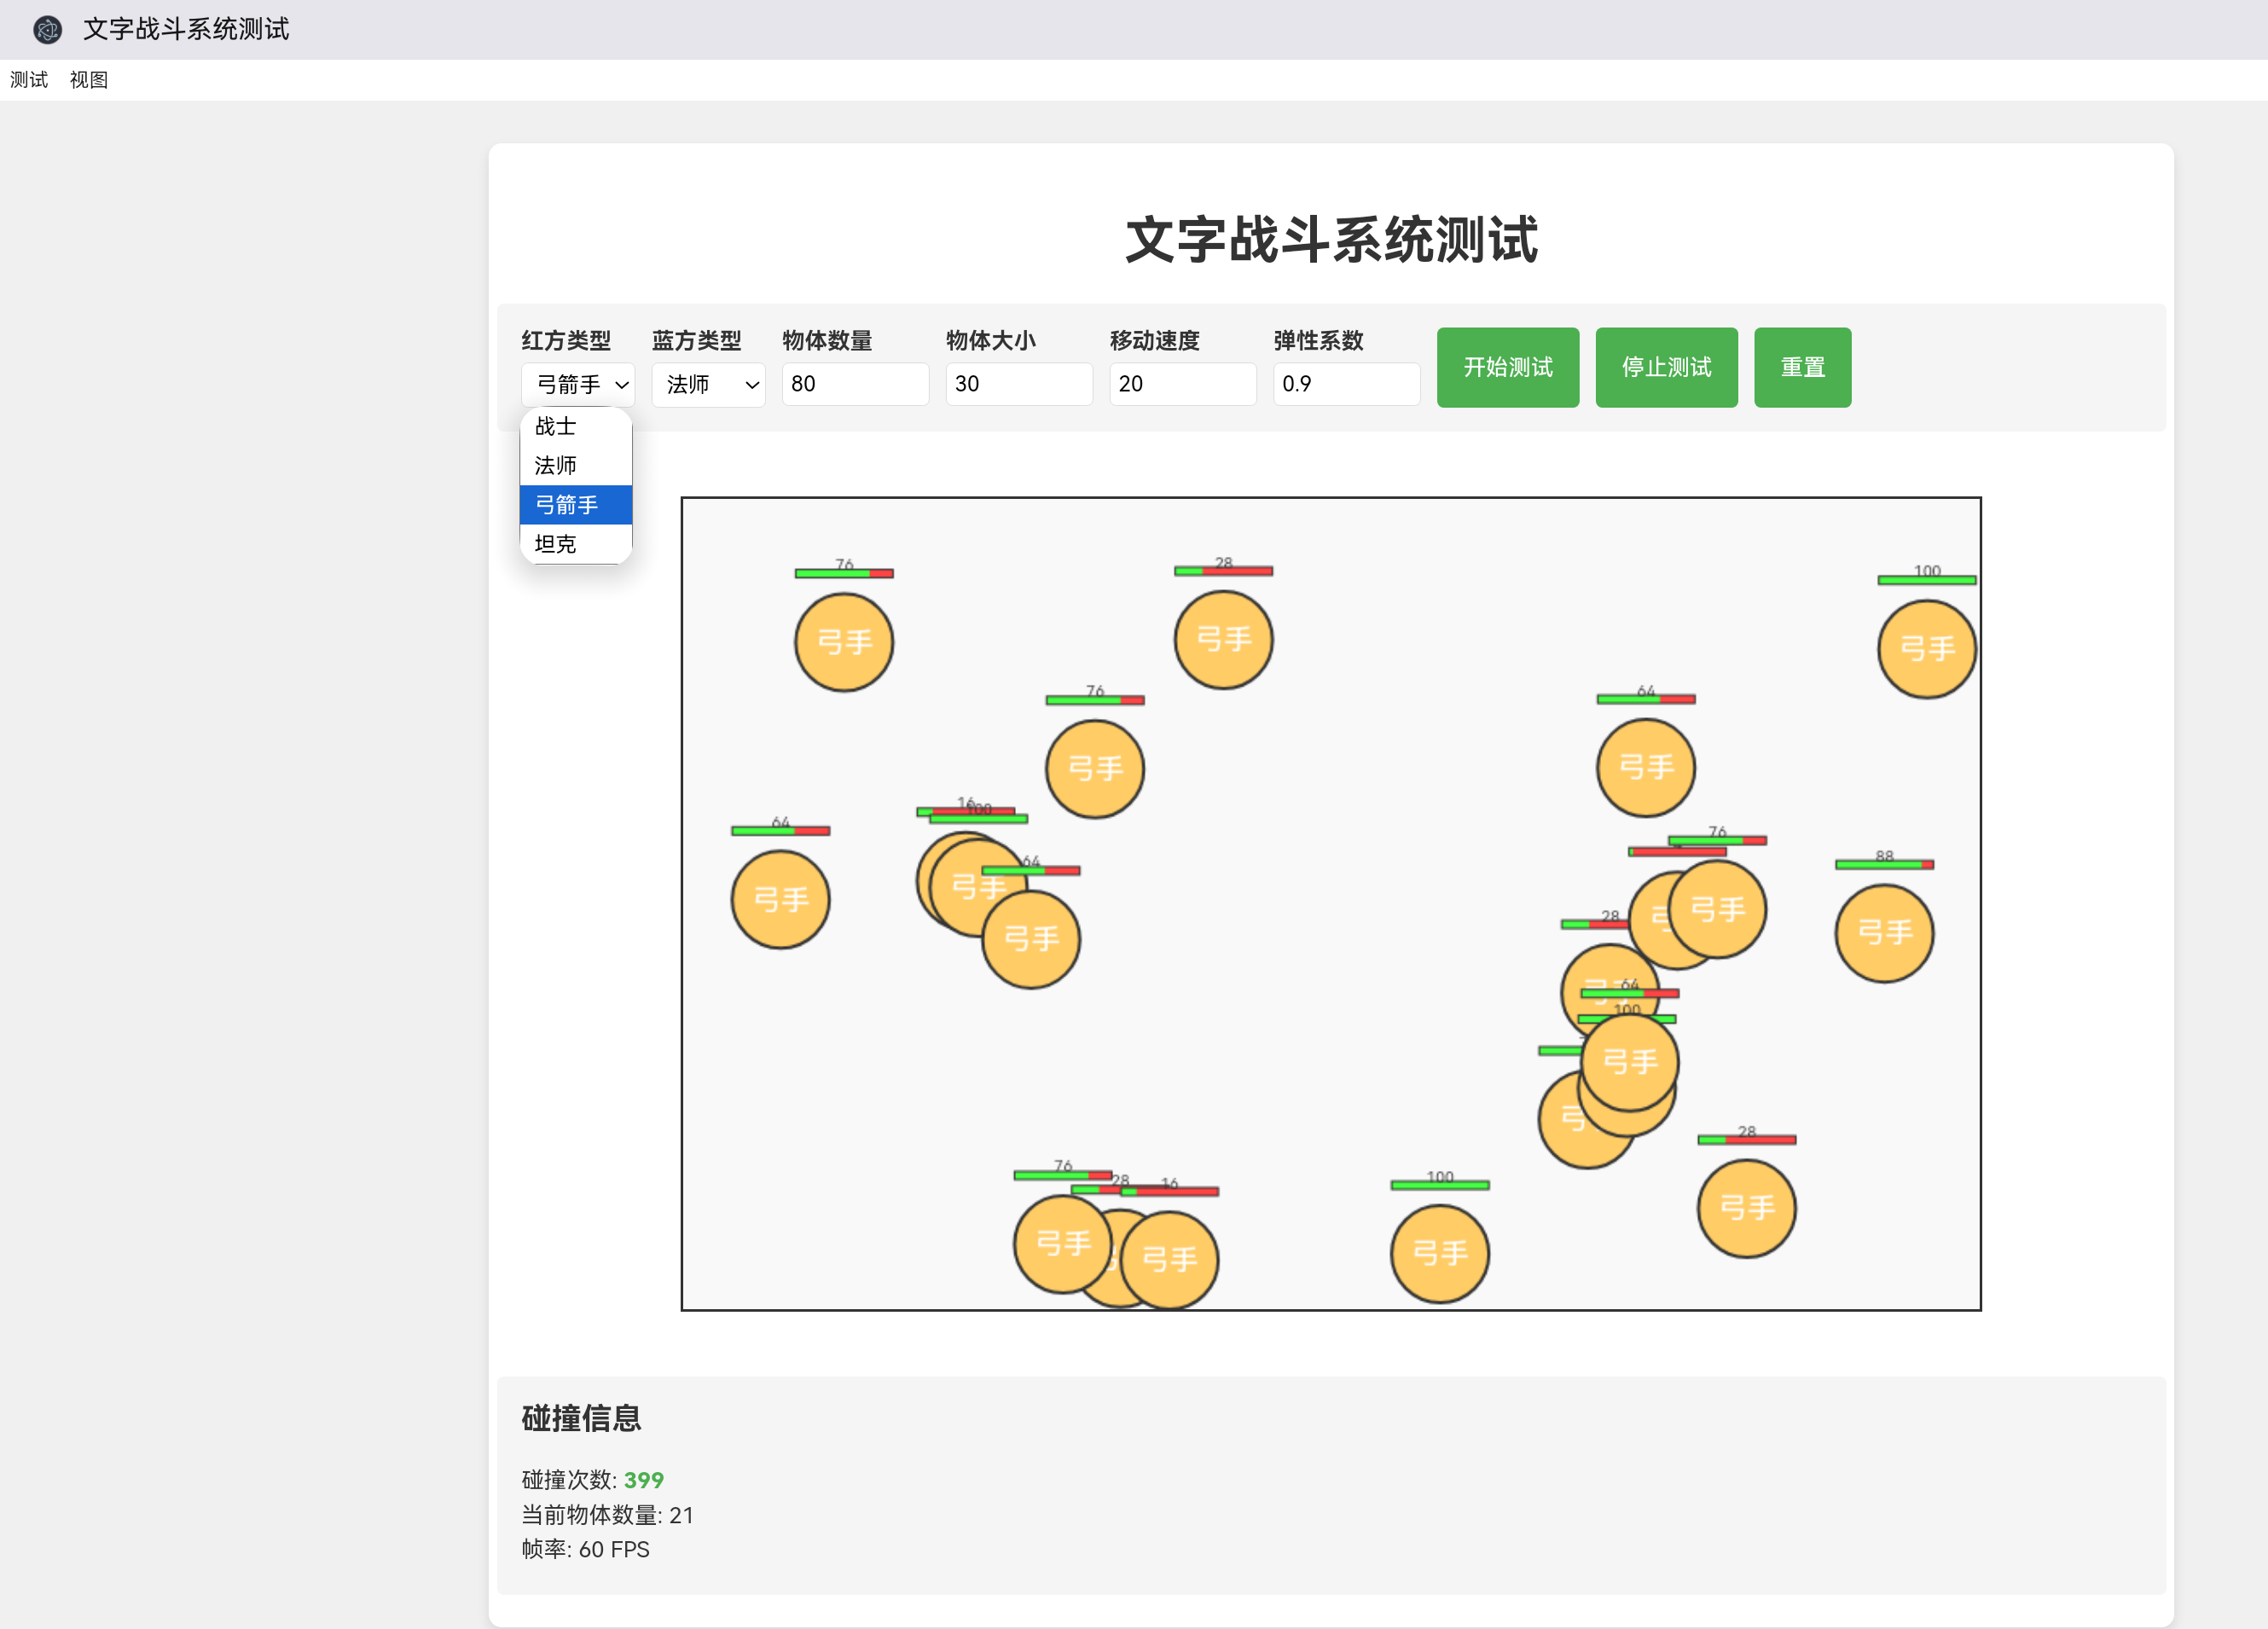Open the 测试 menu
2268x1629 pixels.
coord(28,79)
